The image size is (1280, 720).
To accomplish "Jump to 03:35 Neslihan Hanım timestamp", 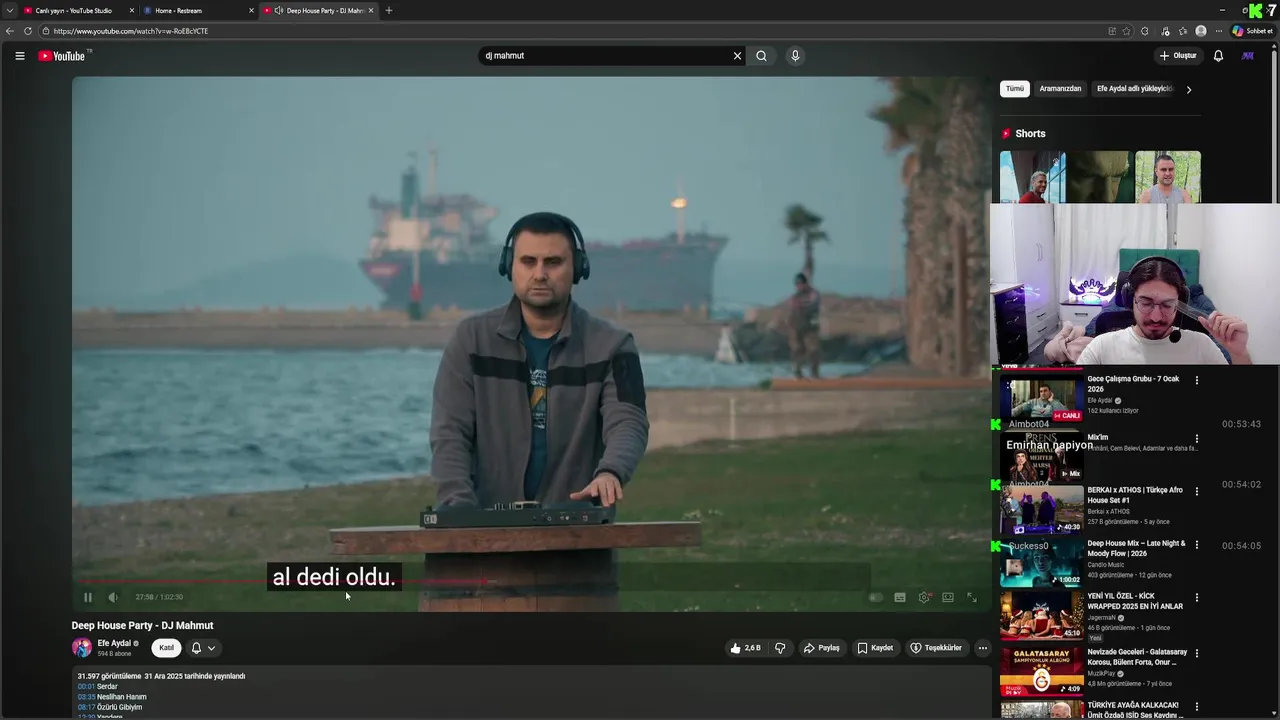I will tap(86, 697).
